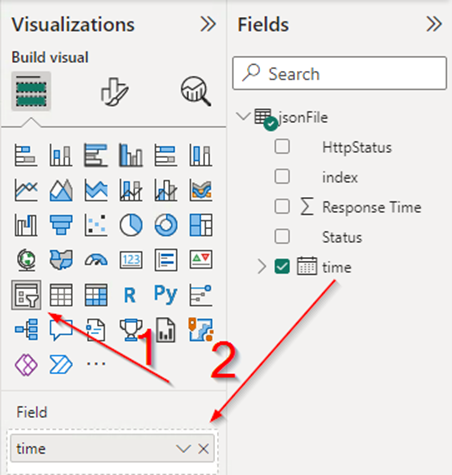
Task: Click the Fields Search box
Action: [339, 73]
